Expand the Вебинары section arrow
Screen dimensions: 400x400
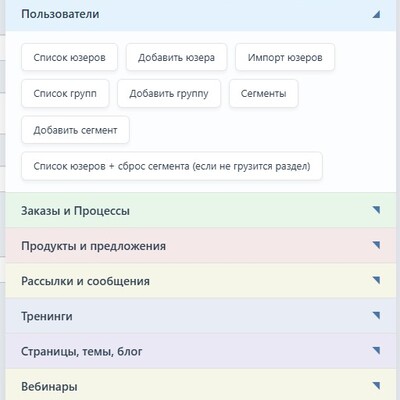[376, 386]
